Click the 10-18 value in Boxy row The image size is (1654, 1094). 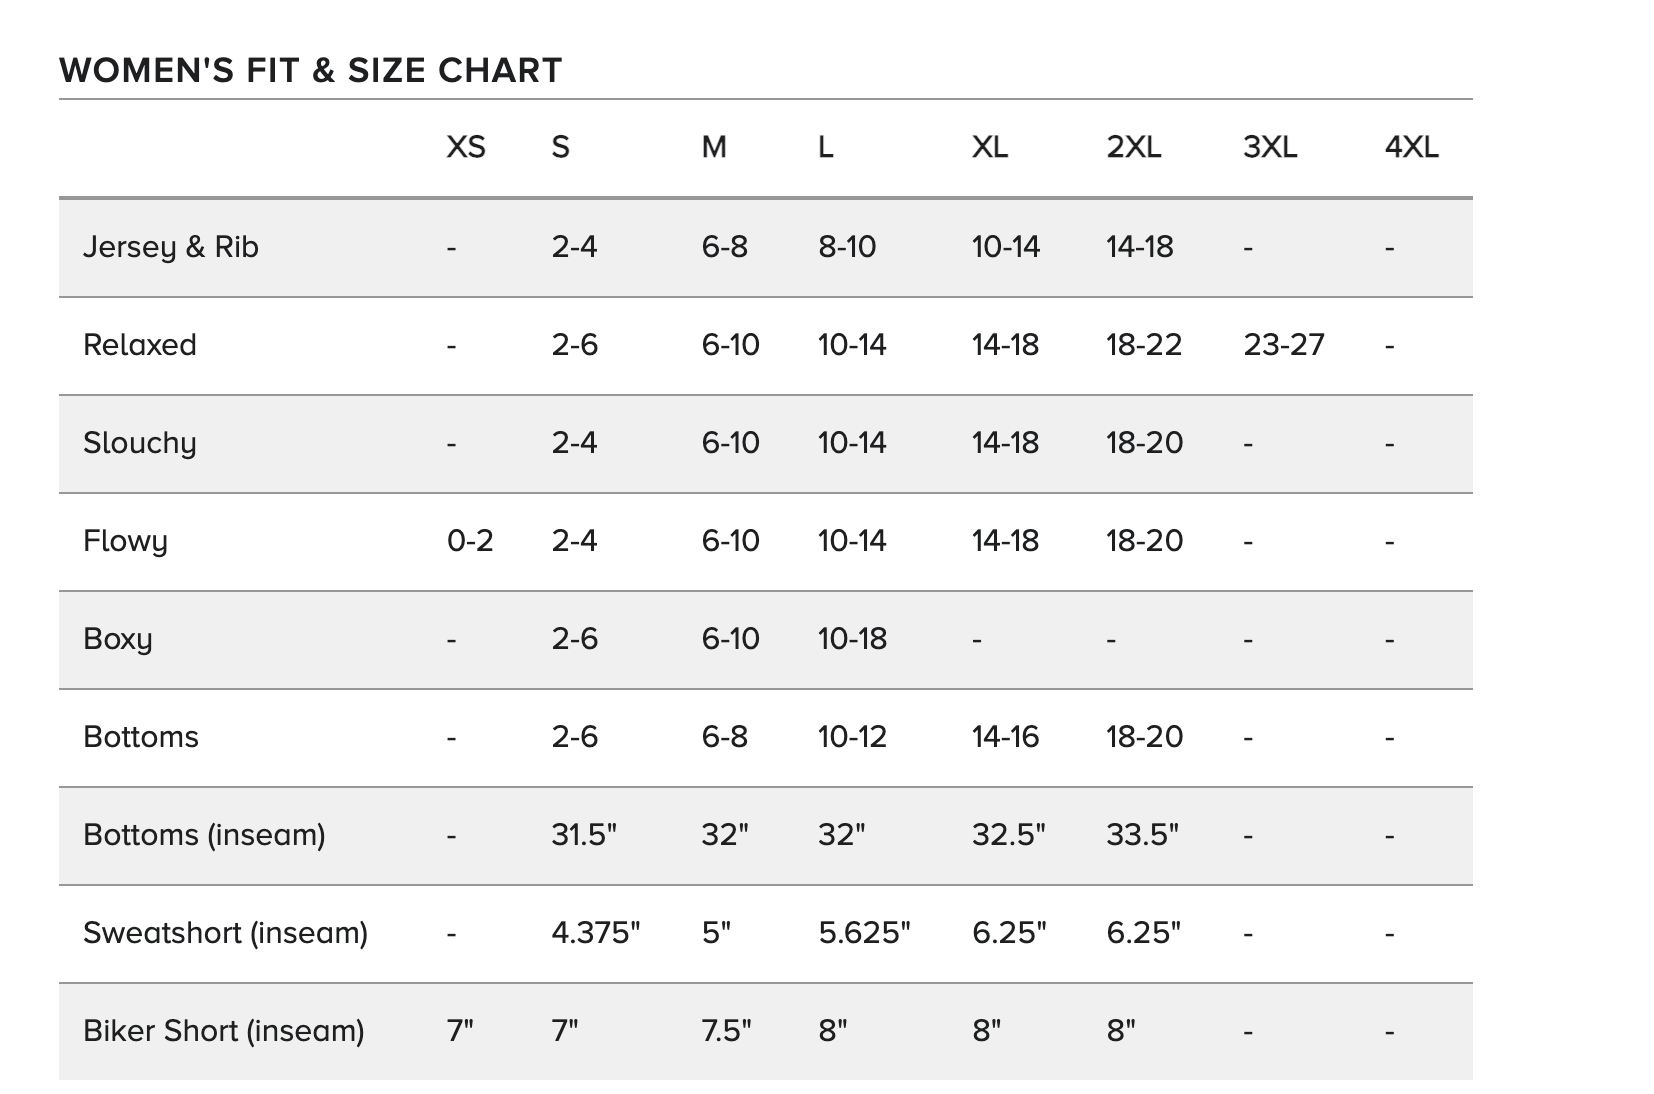tap(852, 639)
